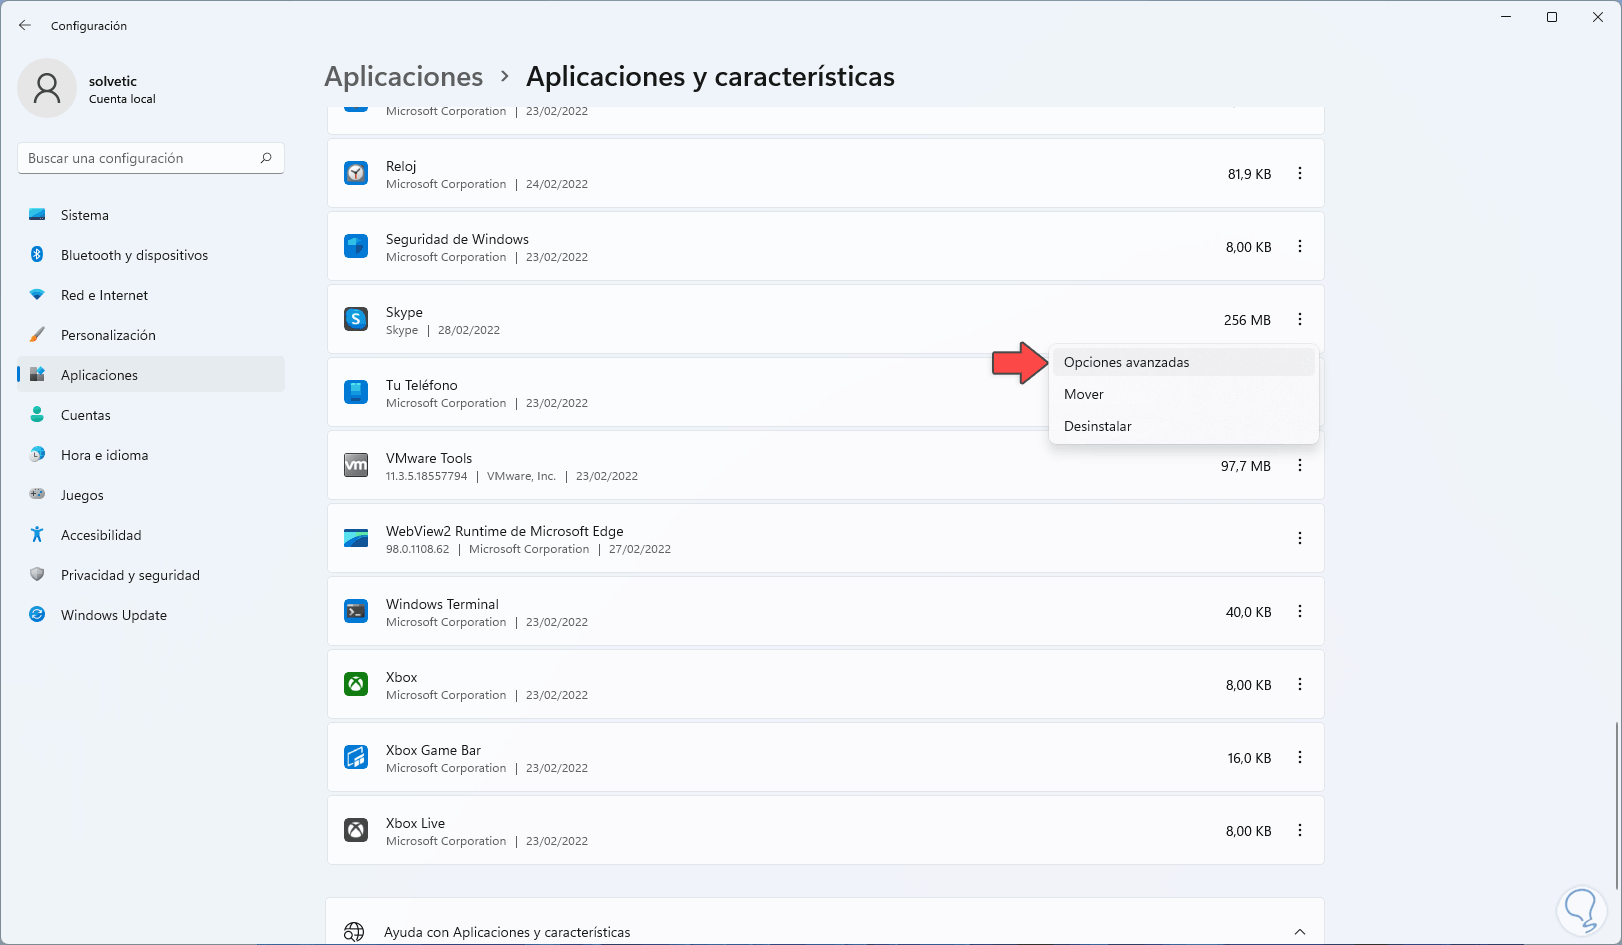Click the search magnifier icon
The height and width of the screenshot is (945, 1622).
[266, 158]
